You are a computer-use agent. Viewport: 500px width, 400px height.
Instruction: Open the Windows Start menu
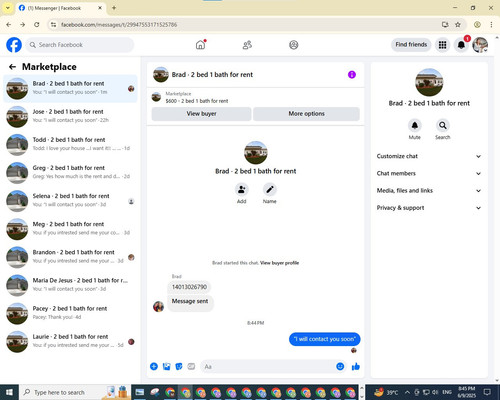tap(9, 392)
